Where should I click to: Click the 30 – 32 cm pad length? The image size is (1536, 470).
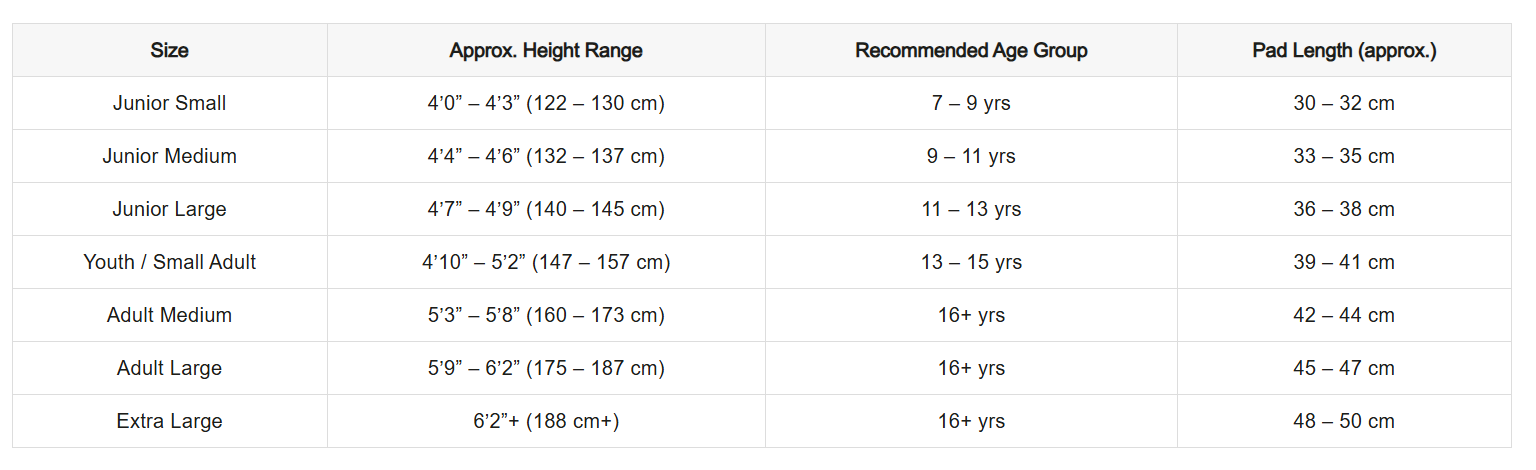(x=1344, y=103)
